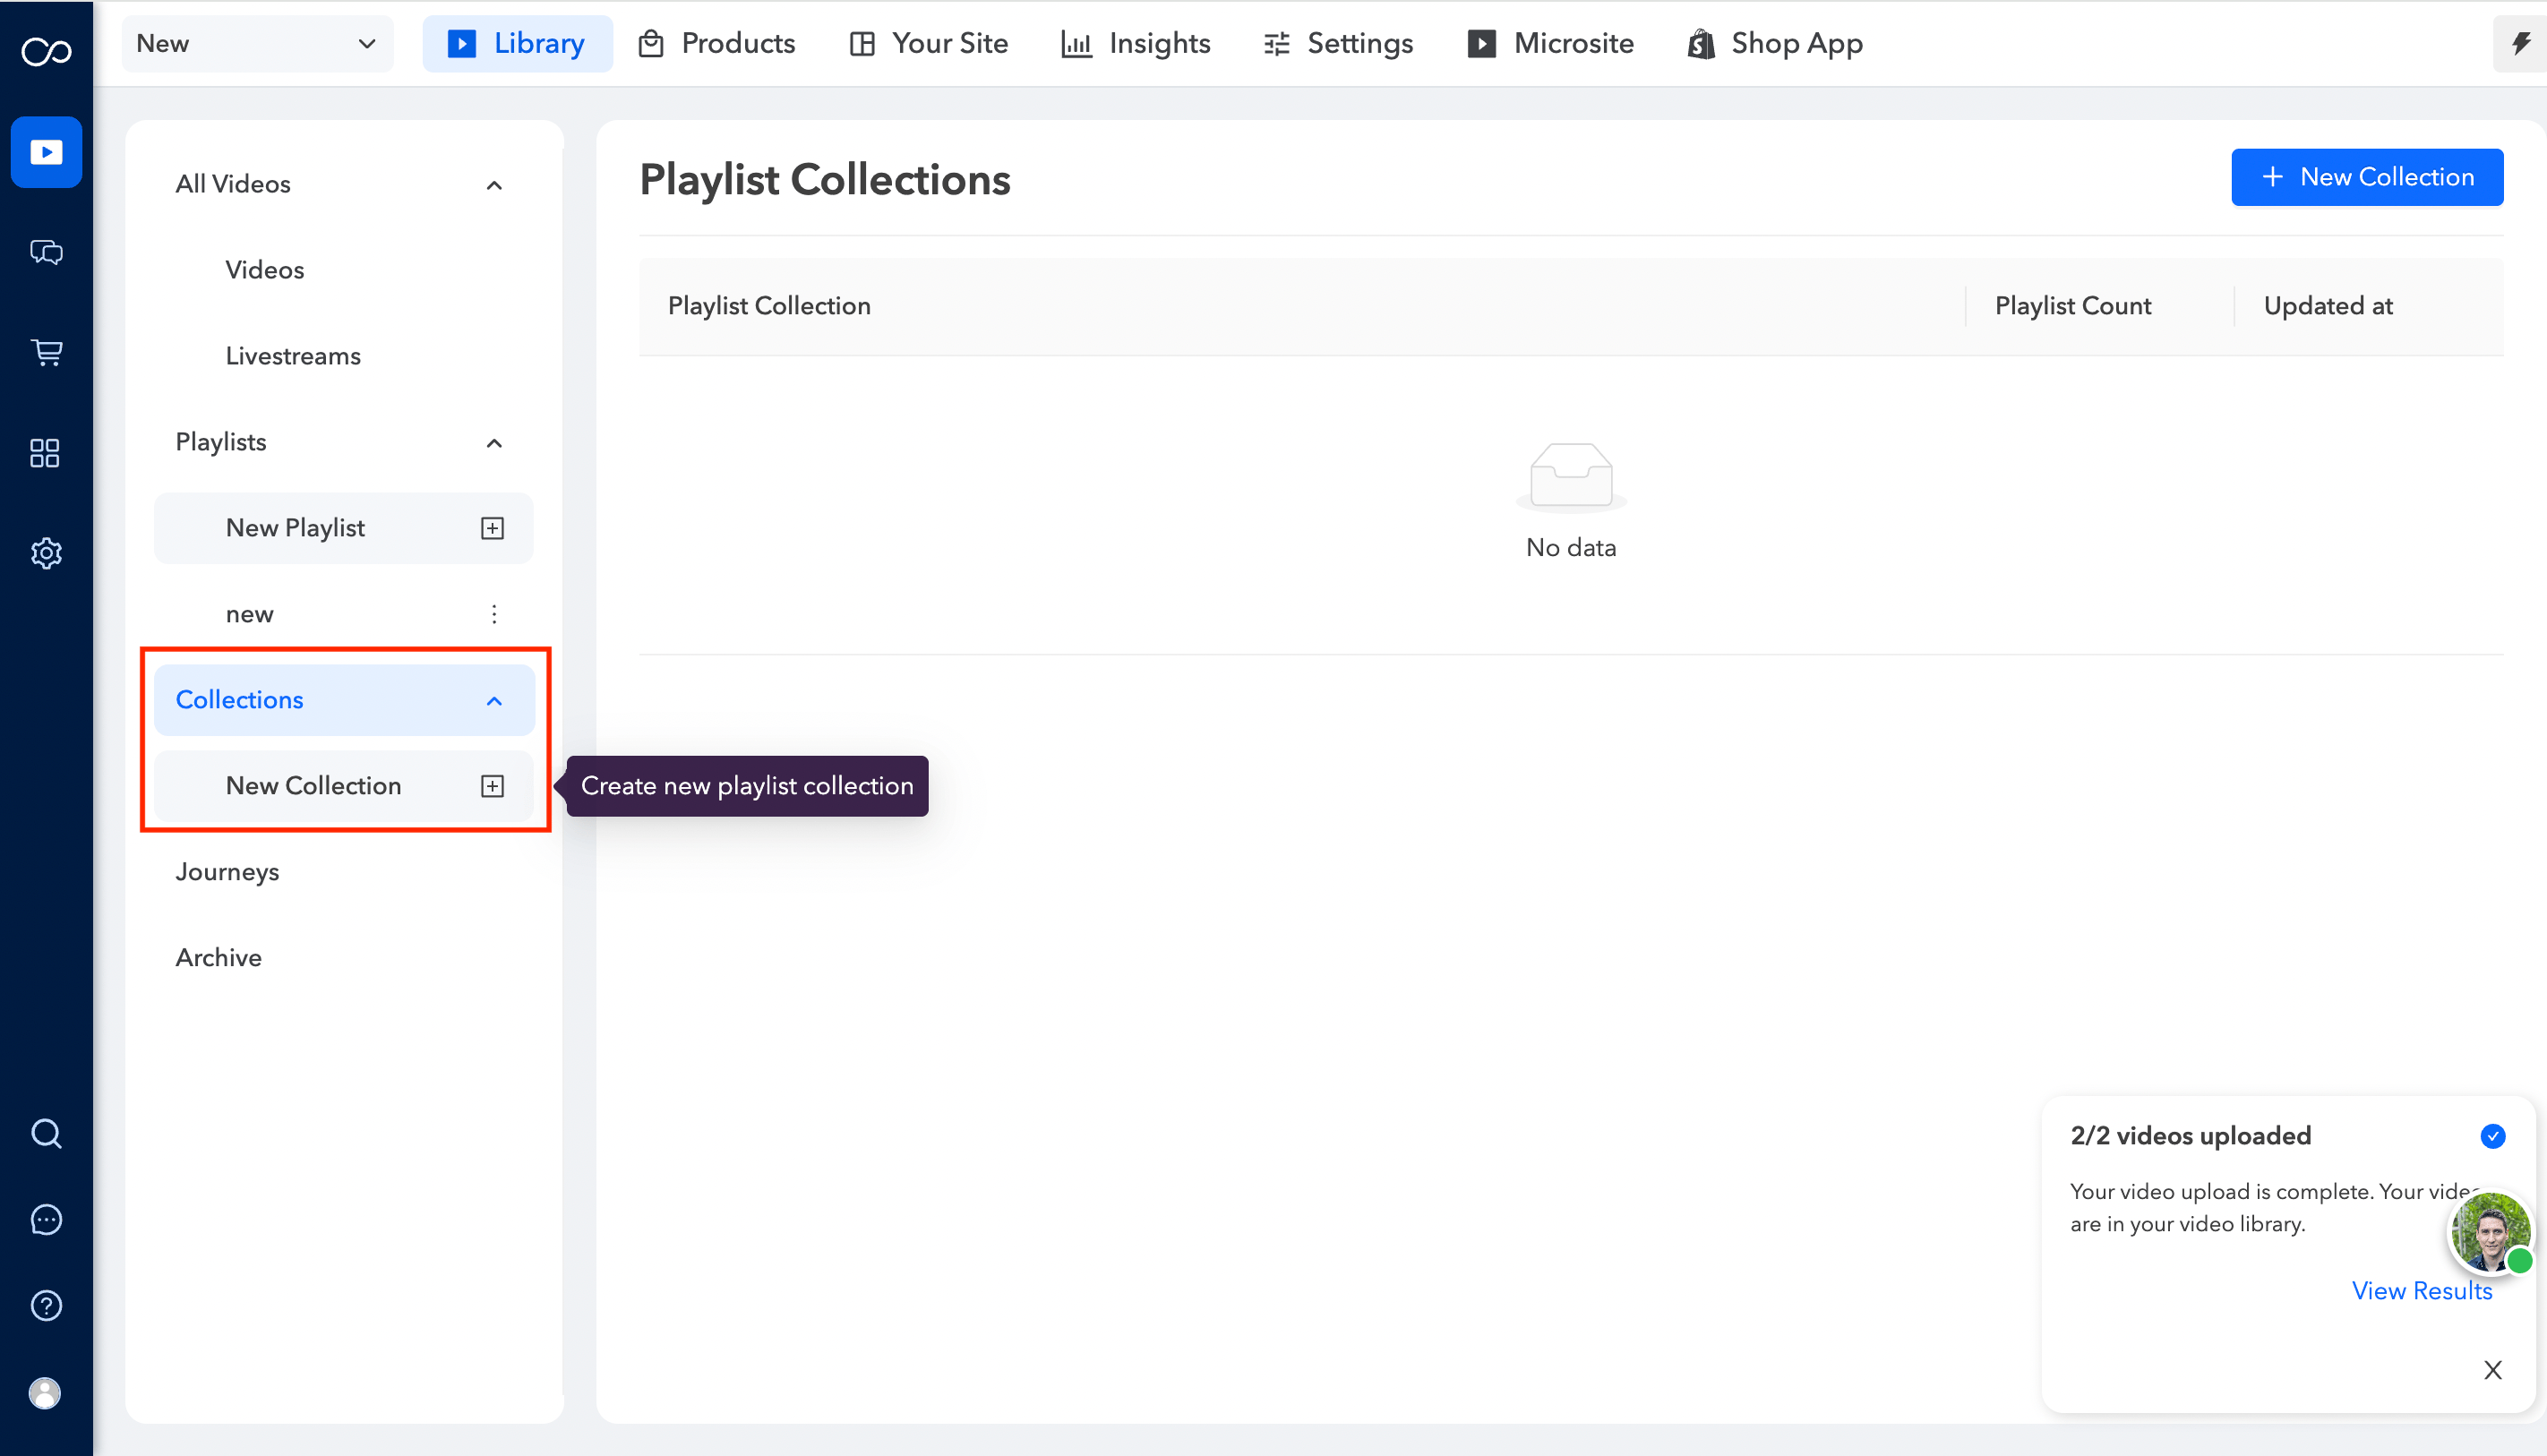Open the user profile avatar icon
Screen dimensions: 2547x1456
click(x=45, y=1392)
